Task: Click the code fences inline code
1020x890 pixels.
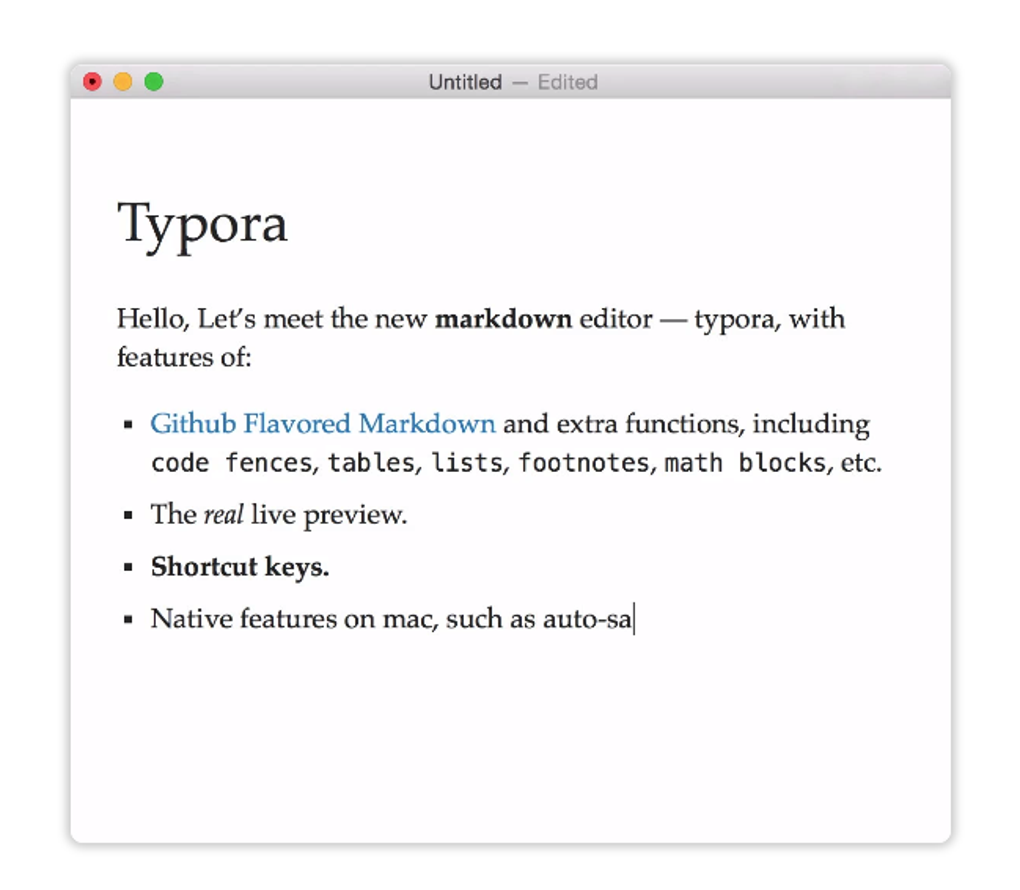Action: [x=232, y=463]
